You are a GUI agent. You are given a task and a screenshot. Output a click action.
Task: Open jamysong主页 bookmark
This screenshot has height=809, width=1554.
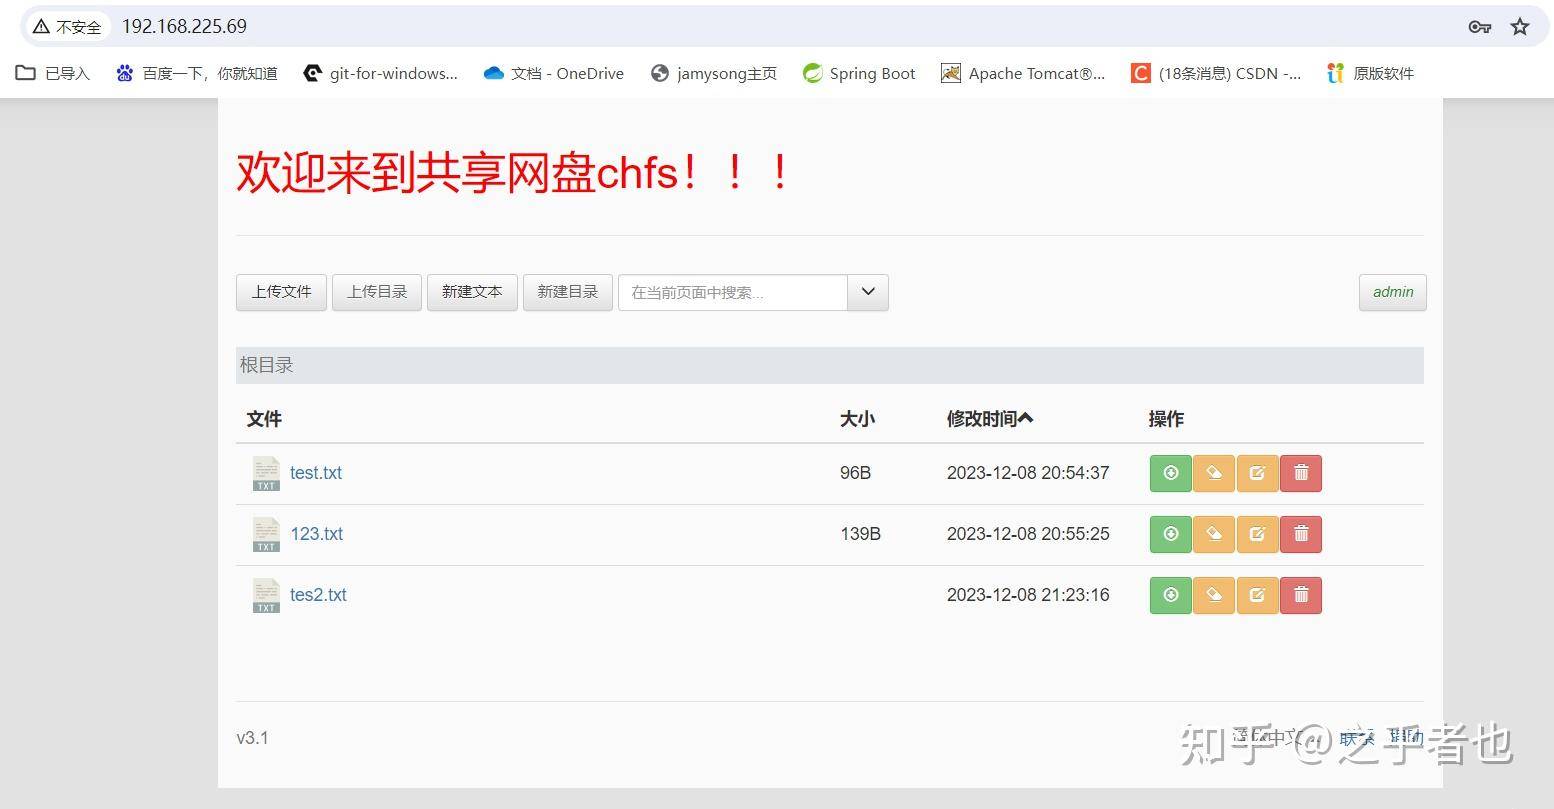coord(713,73)
